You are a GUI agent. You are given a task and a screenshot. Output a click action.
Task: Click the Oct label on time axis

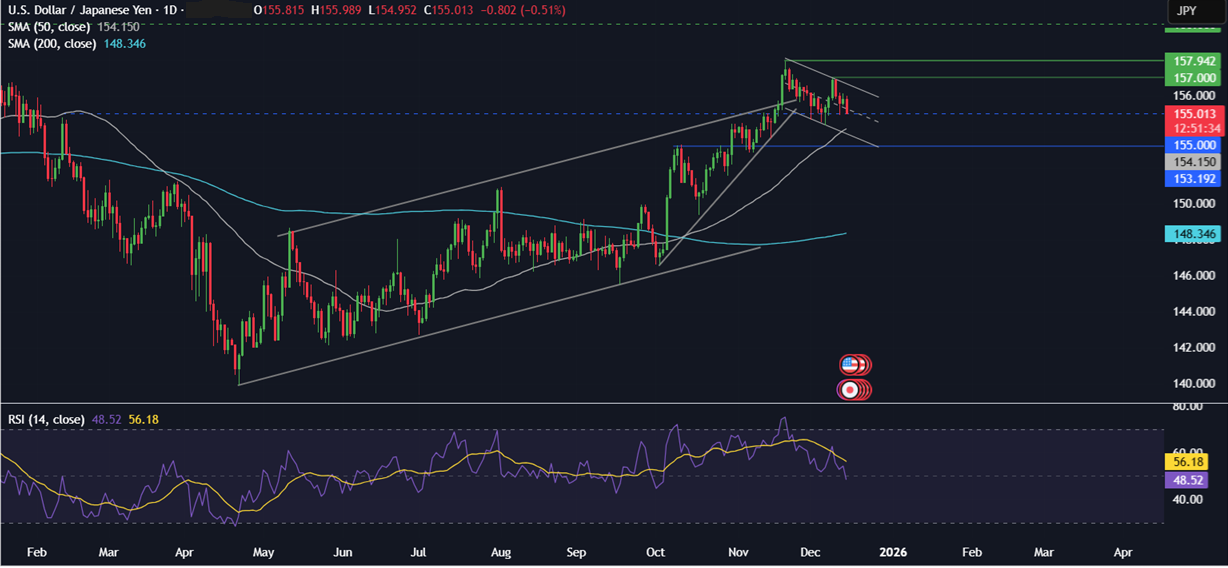(x=656, y=551)
